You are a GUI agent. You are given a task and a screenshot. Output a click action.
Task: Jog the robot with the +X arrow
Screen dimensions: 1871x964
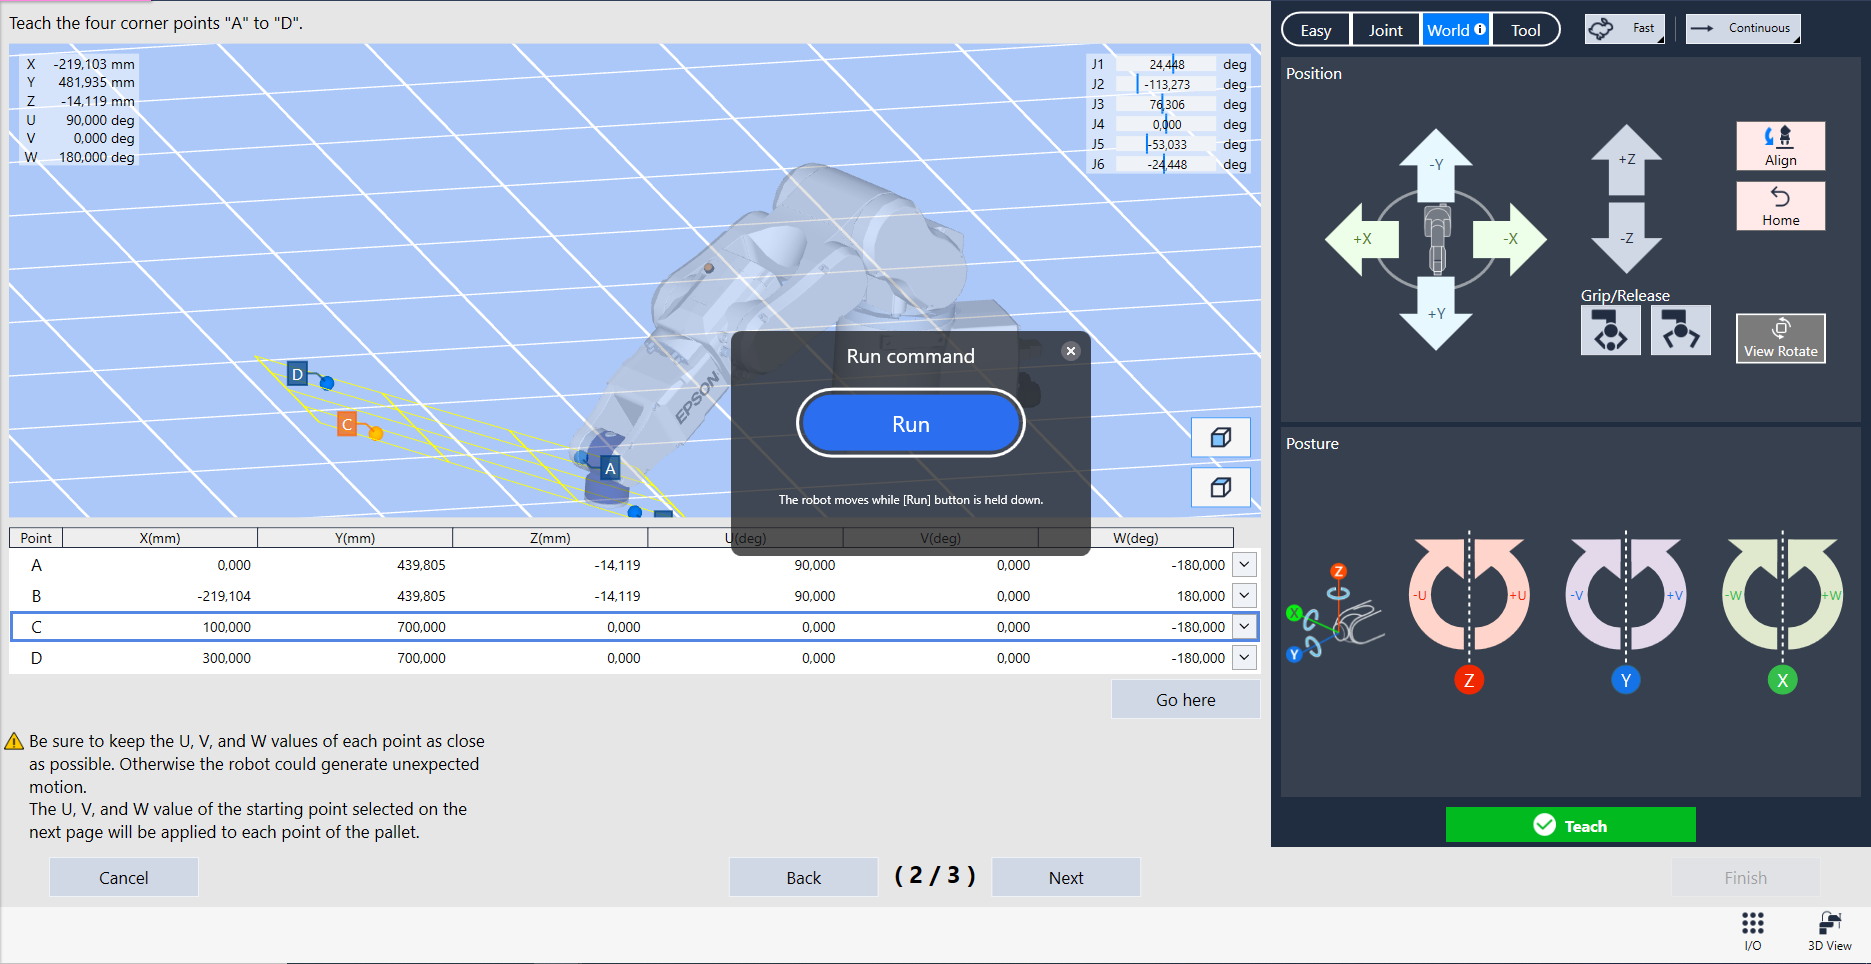point(1361,239)
